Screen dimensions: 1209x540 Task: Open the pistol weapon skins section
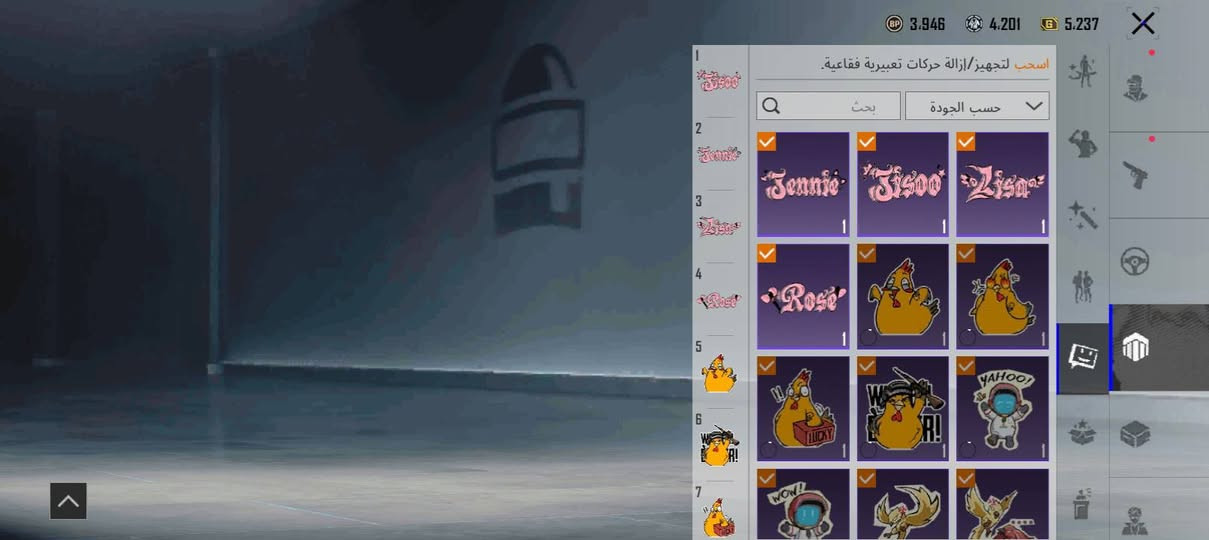click(1135, 175)
